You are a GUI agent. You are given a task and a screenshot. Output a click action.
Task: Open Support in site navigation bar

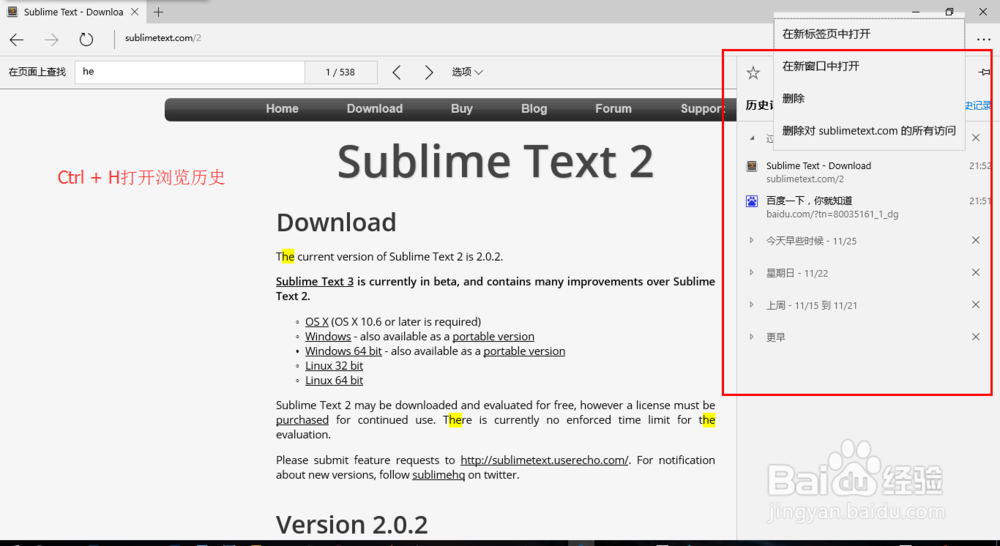pyautogui.click(x=701, y=109)
